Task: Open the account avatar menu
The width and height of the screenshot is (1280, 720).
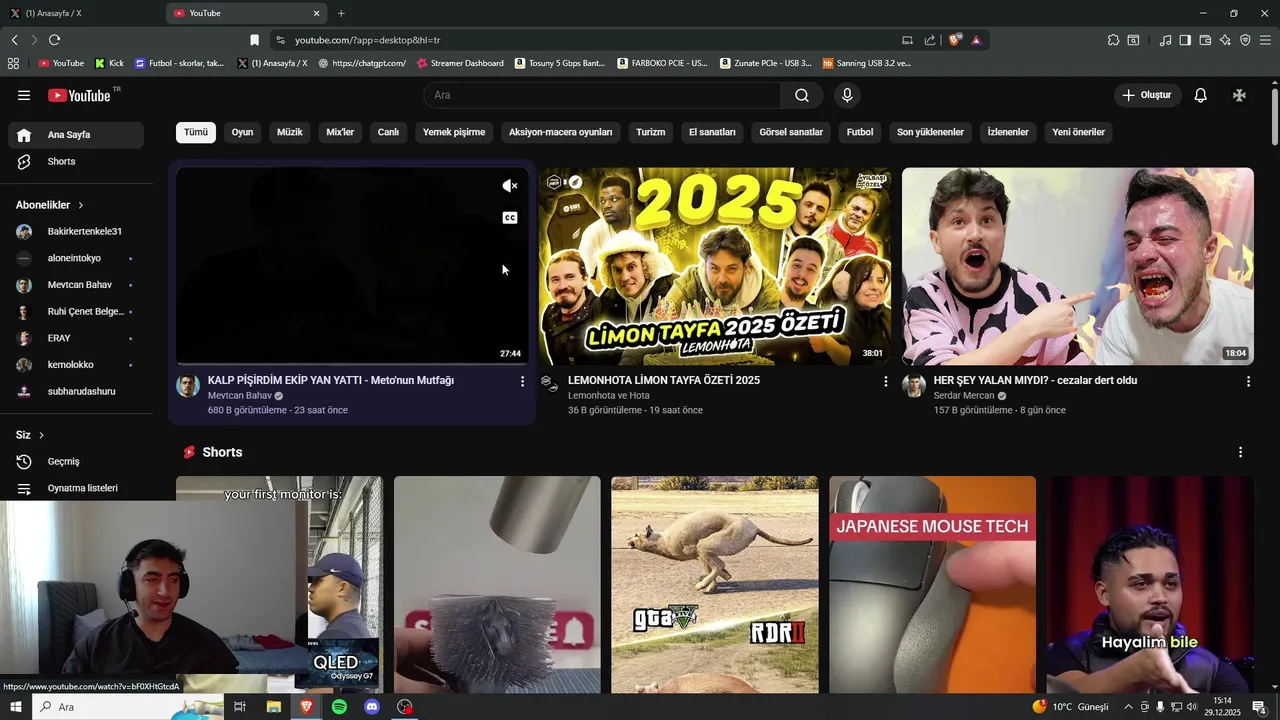Action: tap(1239, 95)
